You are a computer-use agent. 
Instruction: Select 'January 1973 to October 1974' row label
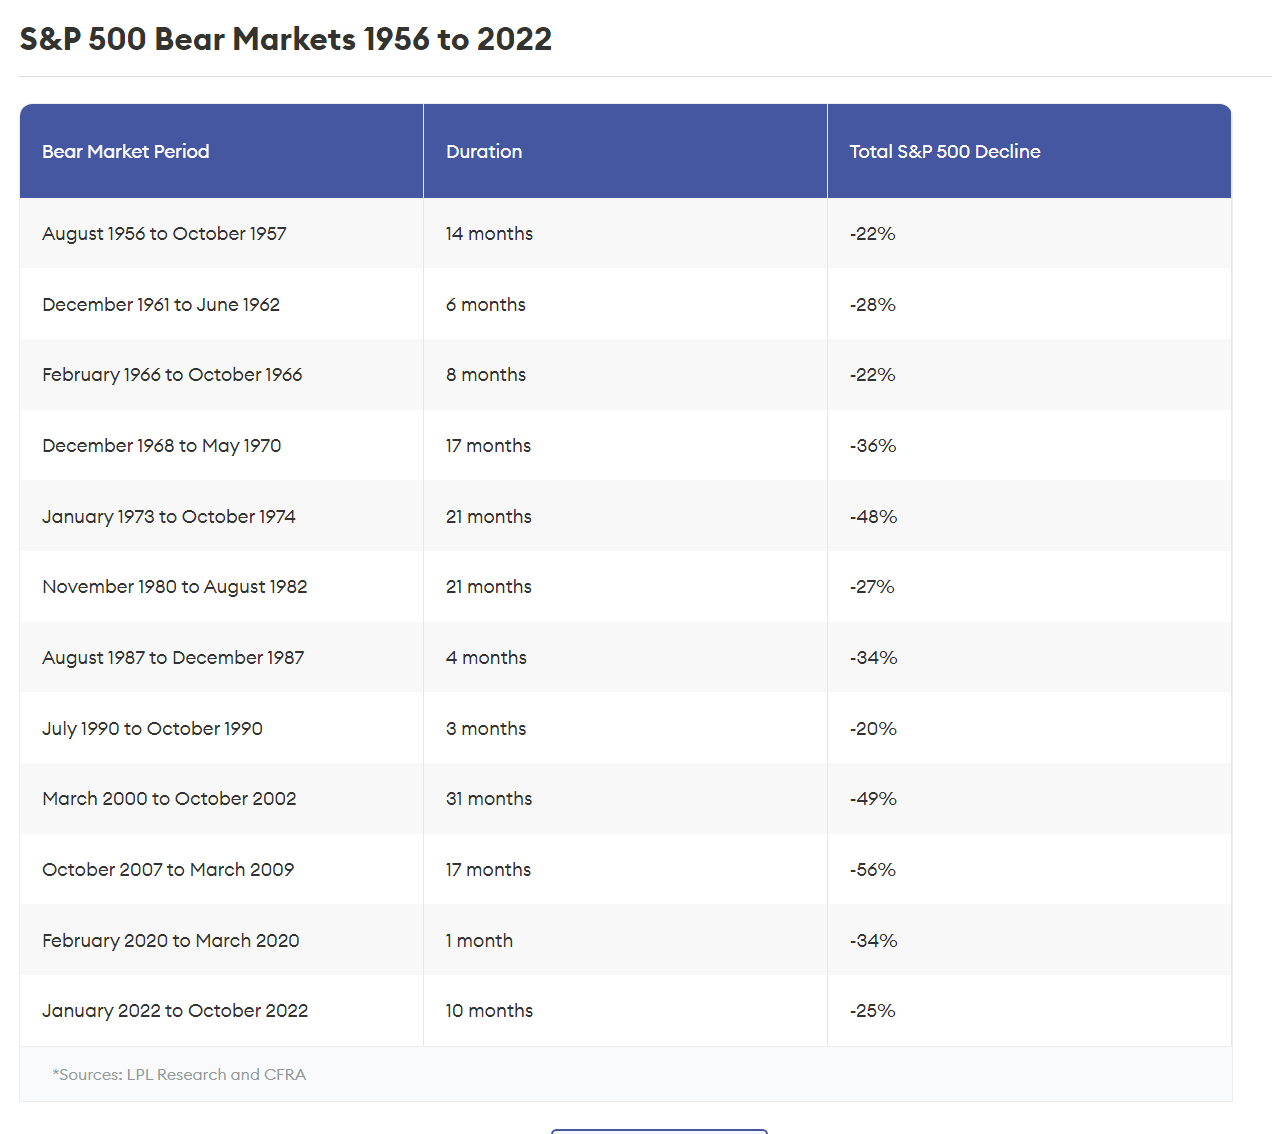[x=169, y=517]
